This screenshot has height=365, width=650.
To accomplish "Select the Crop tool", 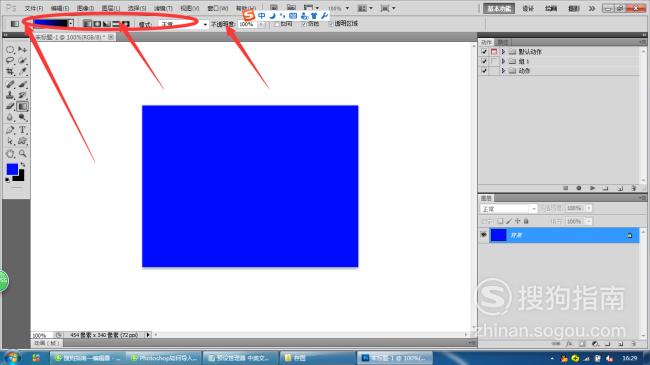I will point(10,71).
